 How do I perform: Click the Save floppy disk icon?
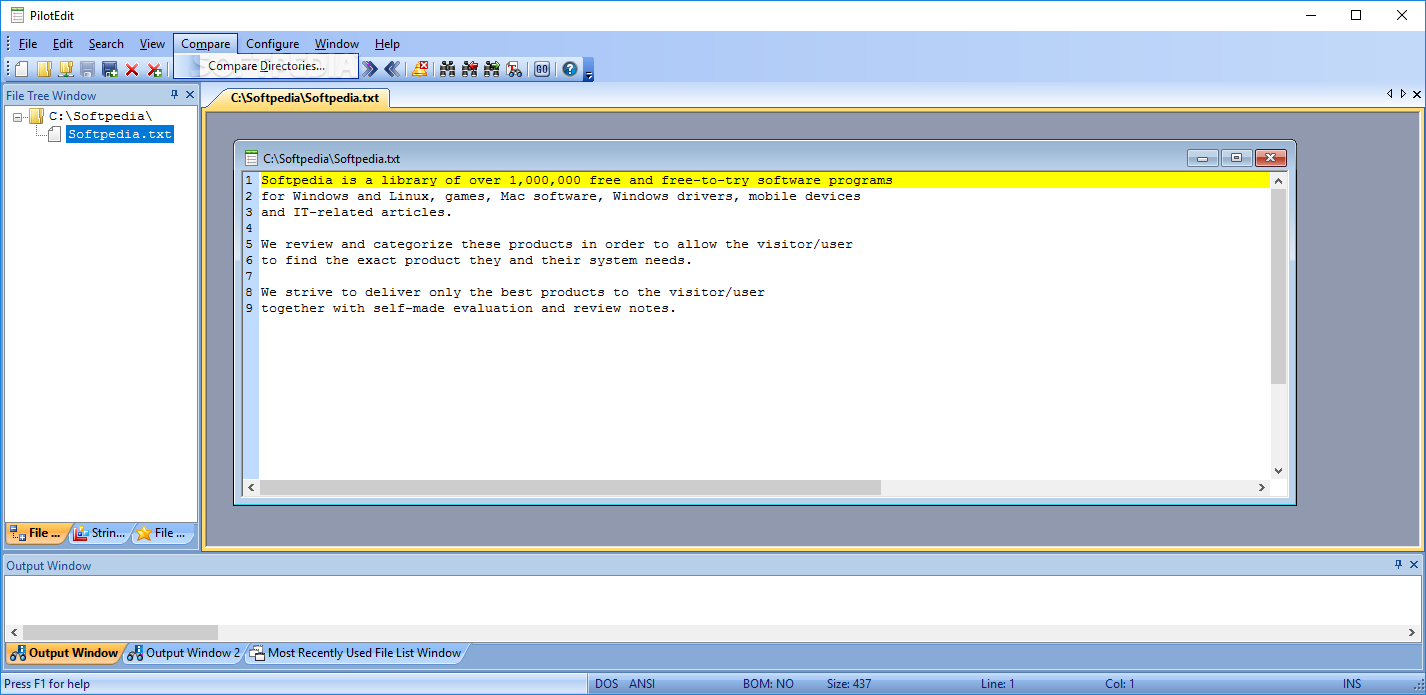[x=87, y=69]
